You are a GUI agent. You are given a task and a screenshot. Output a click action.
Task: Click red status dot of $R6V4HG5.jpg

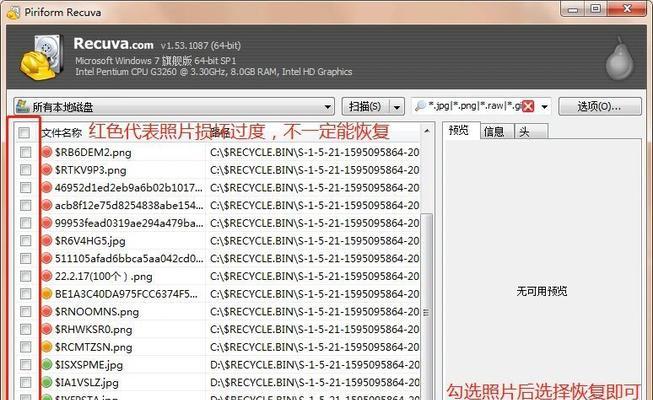click(x=47, y=241)
